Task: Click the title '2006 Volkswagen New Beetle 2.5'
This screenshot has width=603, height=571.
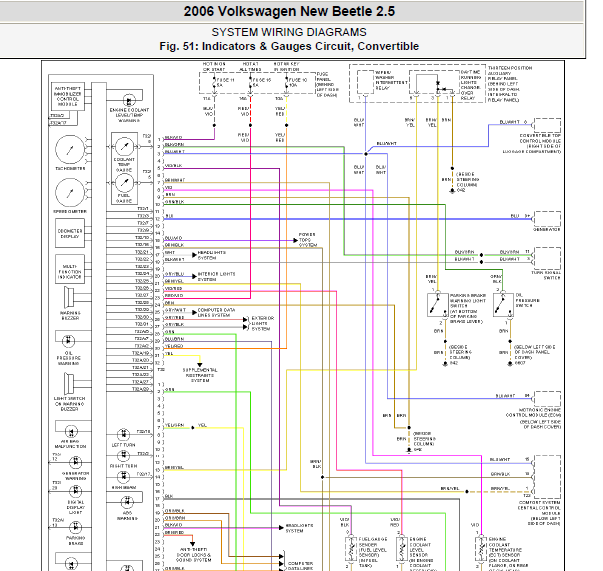Action: [x=289, y=11]
